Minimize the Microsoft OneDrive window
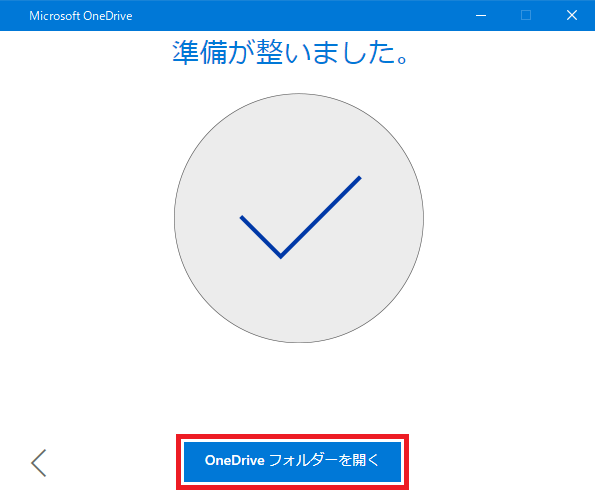 pos(481,16)
